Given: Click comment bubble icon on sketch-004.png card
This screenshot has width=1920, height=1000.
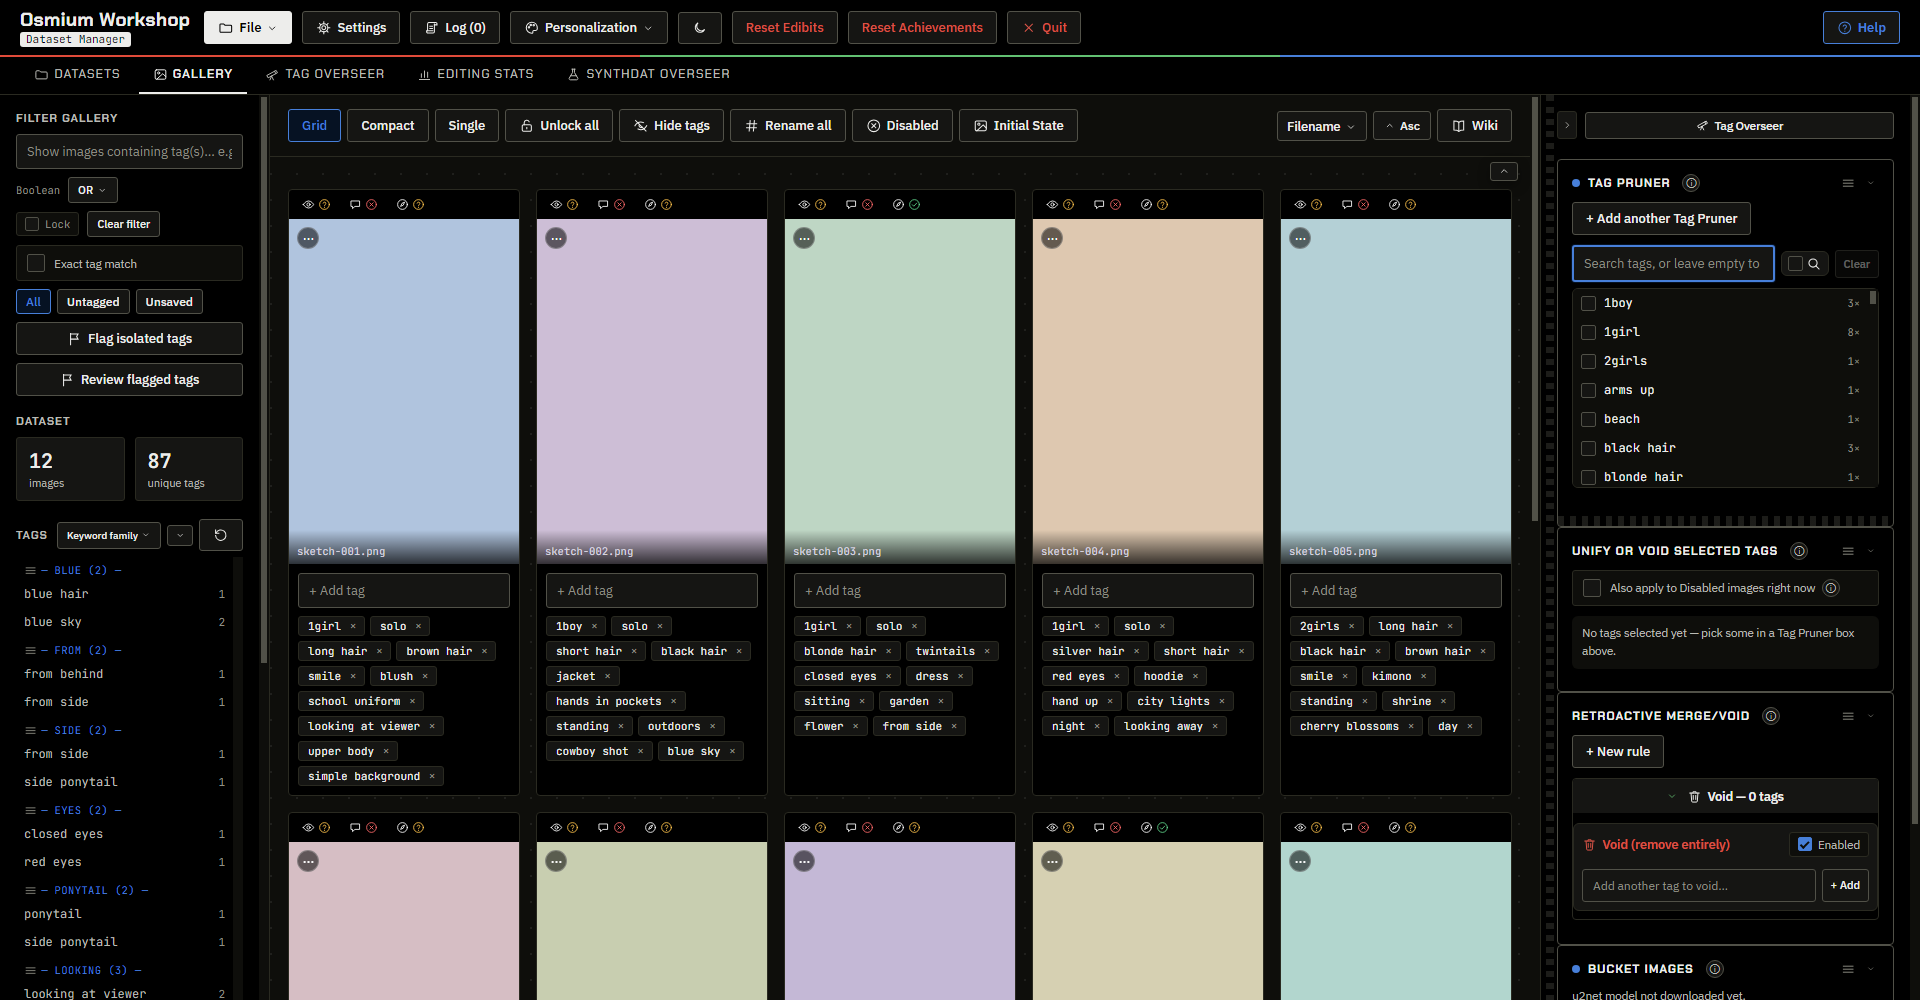Looking at the screenshot, I should 1099,205.
